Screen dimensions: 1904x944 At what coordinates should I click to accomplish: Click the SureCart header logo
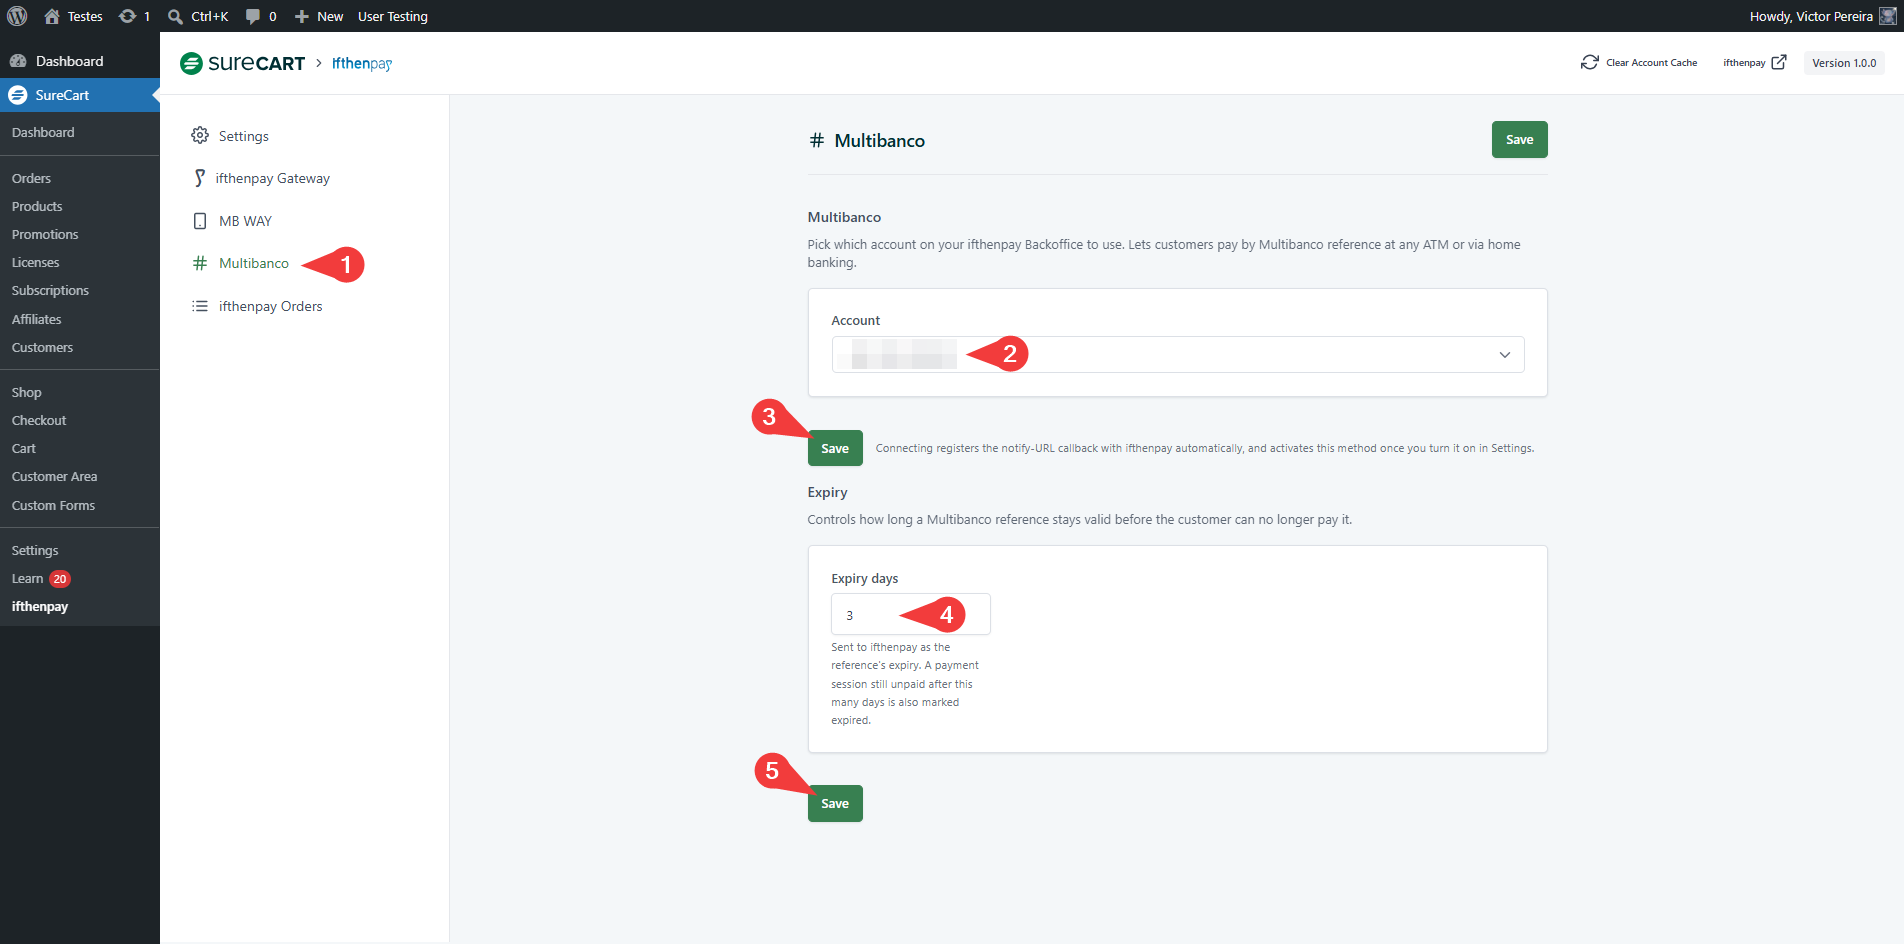242,63
